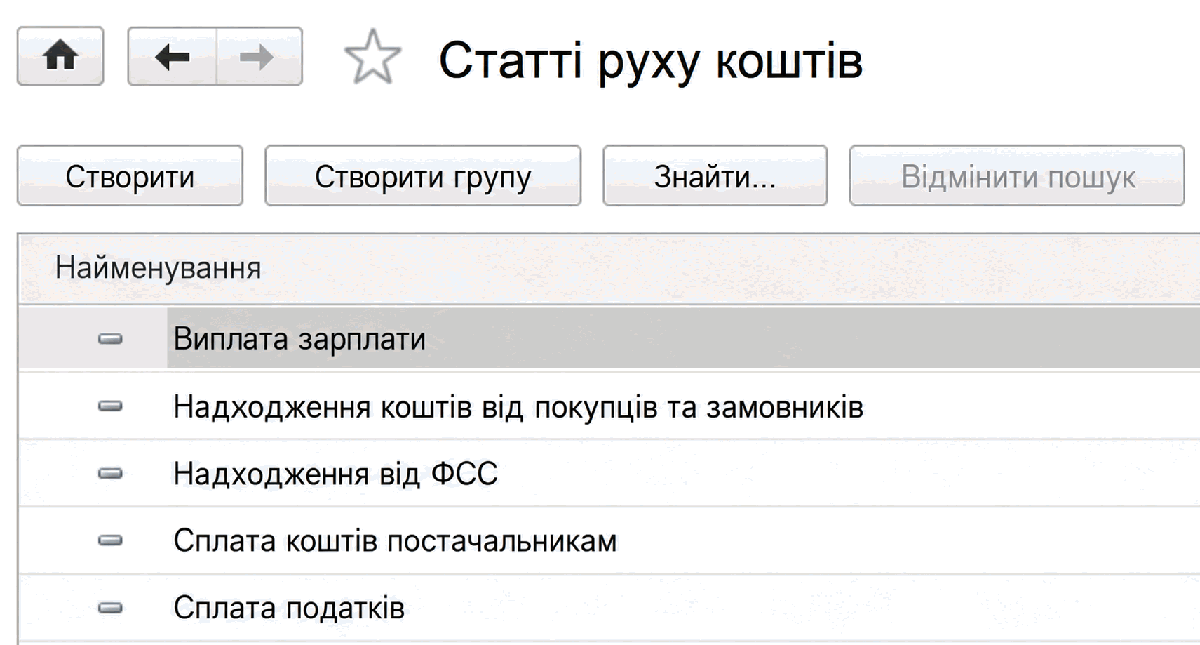The height and width of the screenshot is (645, 1200).
Task: Click the item icon beside Сплата податків
Action: (x=109, y=608)
